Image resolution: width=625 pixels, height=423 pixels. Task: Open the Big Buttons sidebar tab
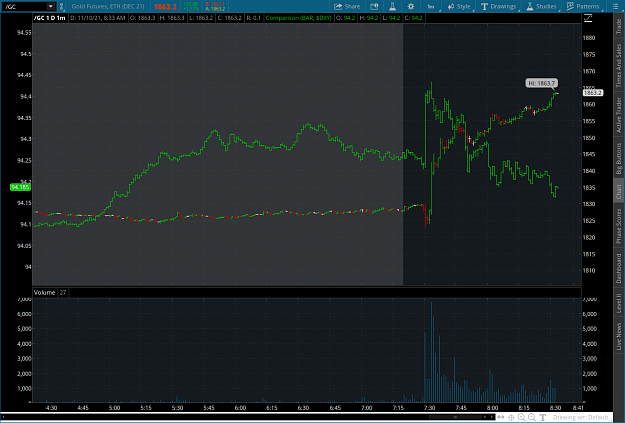[x=619, y=159]
